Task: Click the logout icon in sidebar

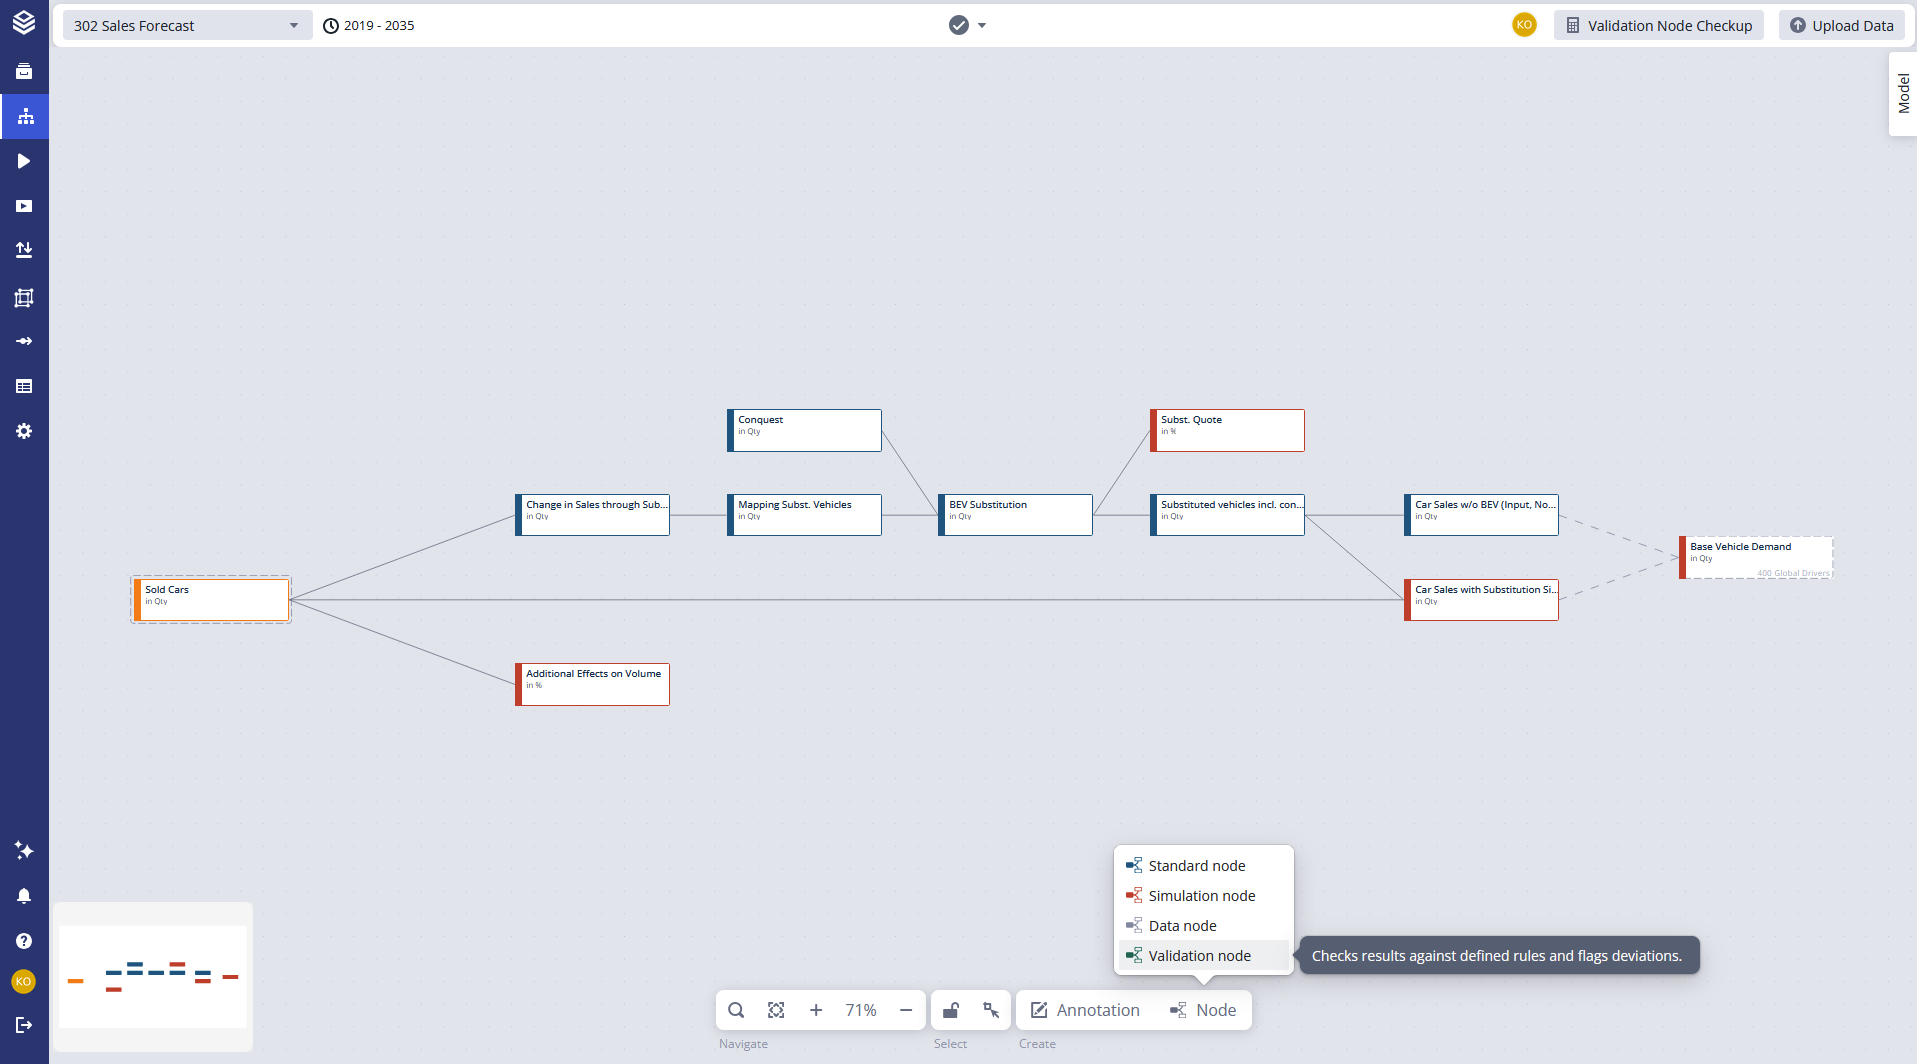Action: [24, 1025]
